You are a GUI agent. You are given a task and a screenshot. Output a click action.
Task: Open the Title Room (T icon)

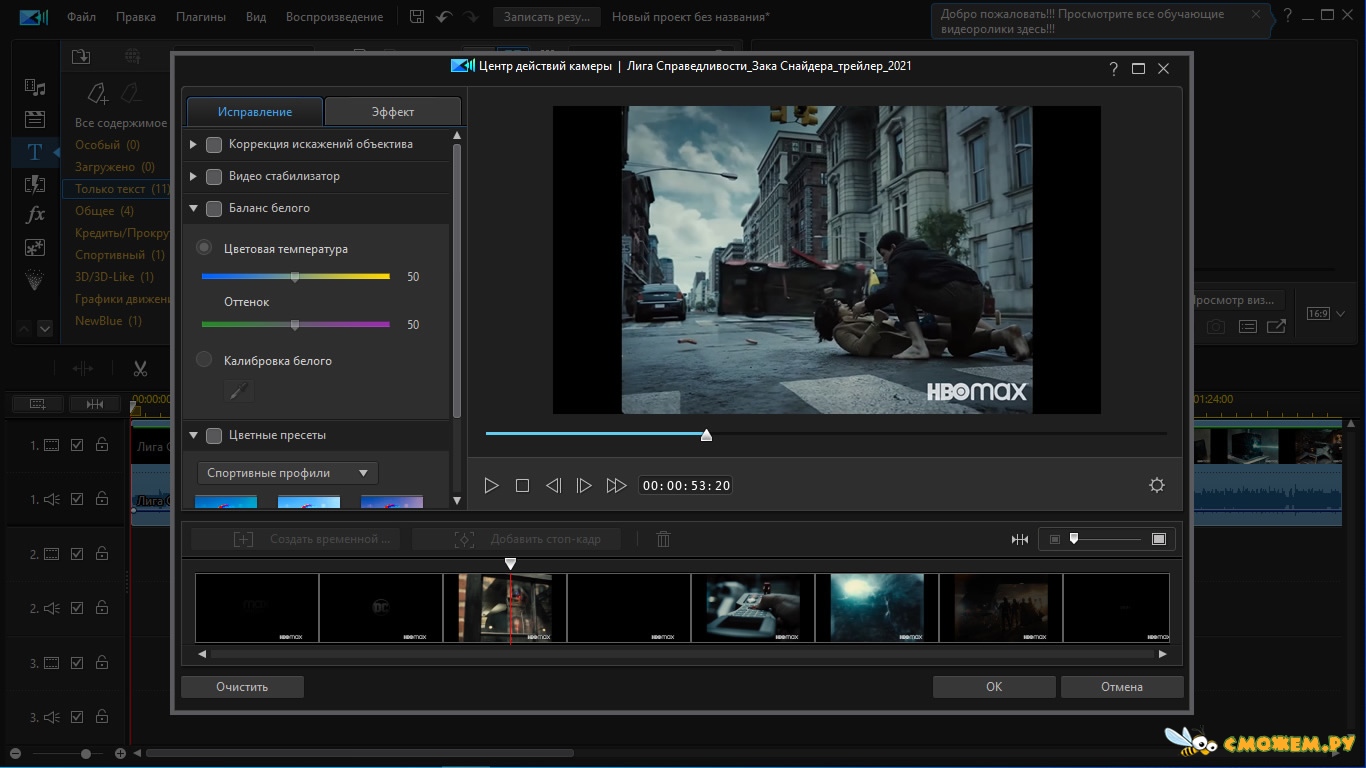point(35,152)
